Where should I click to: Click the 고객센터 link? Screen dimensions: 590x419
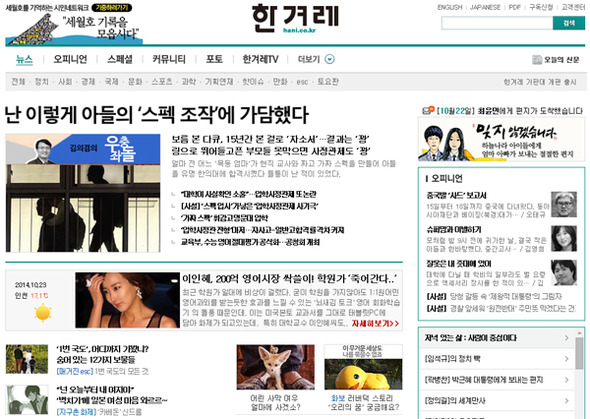pos(573,7)
